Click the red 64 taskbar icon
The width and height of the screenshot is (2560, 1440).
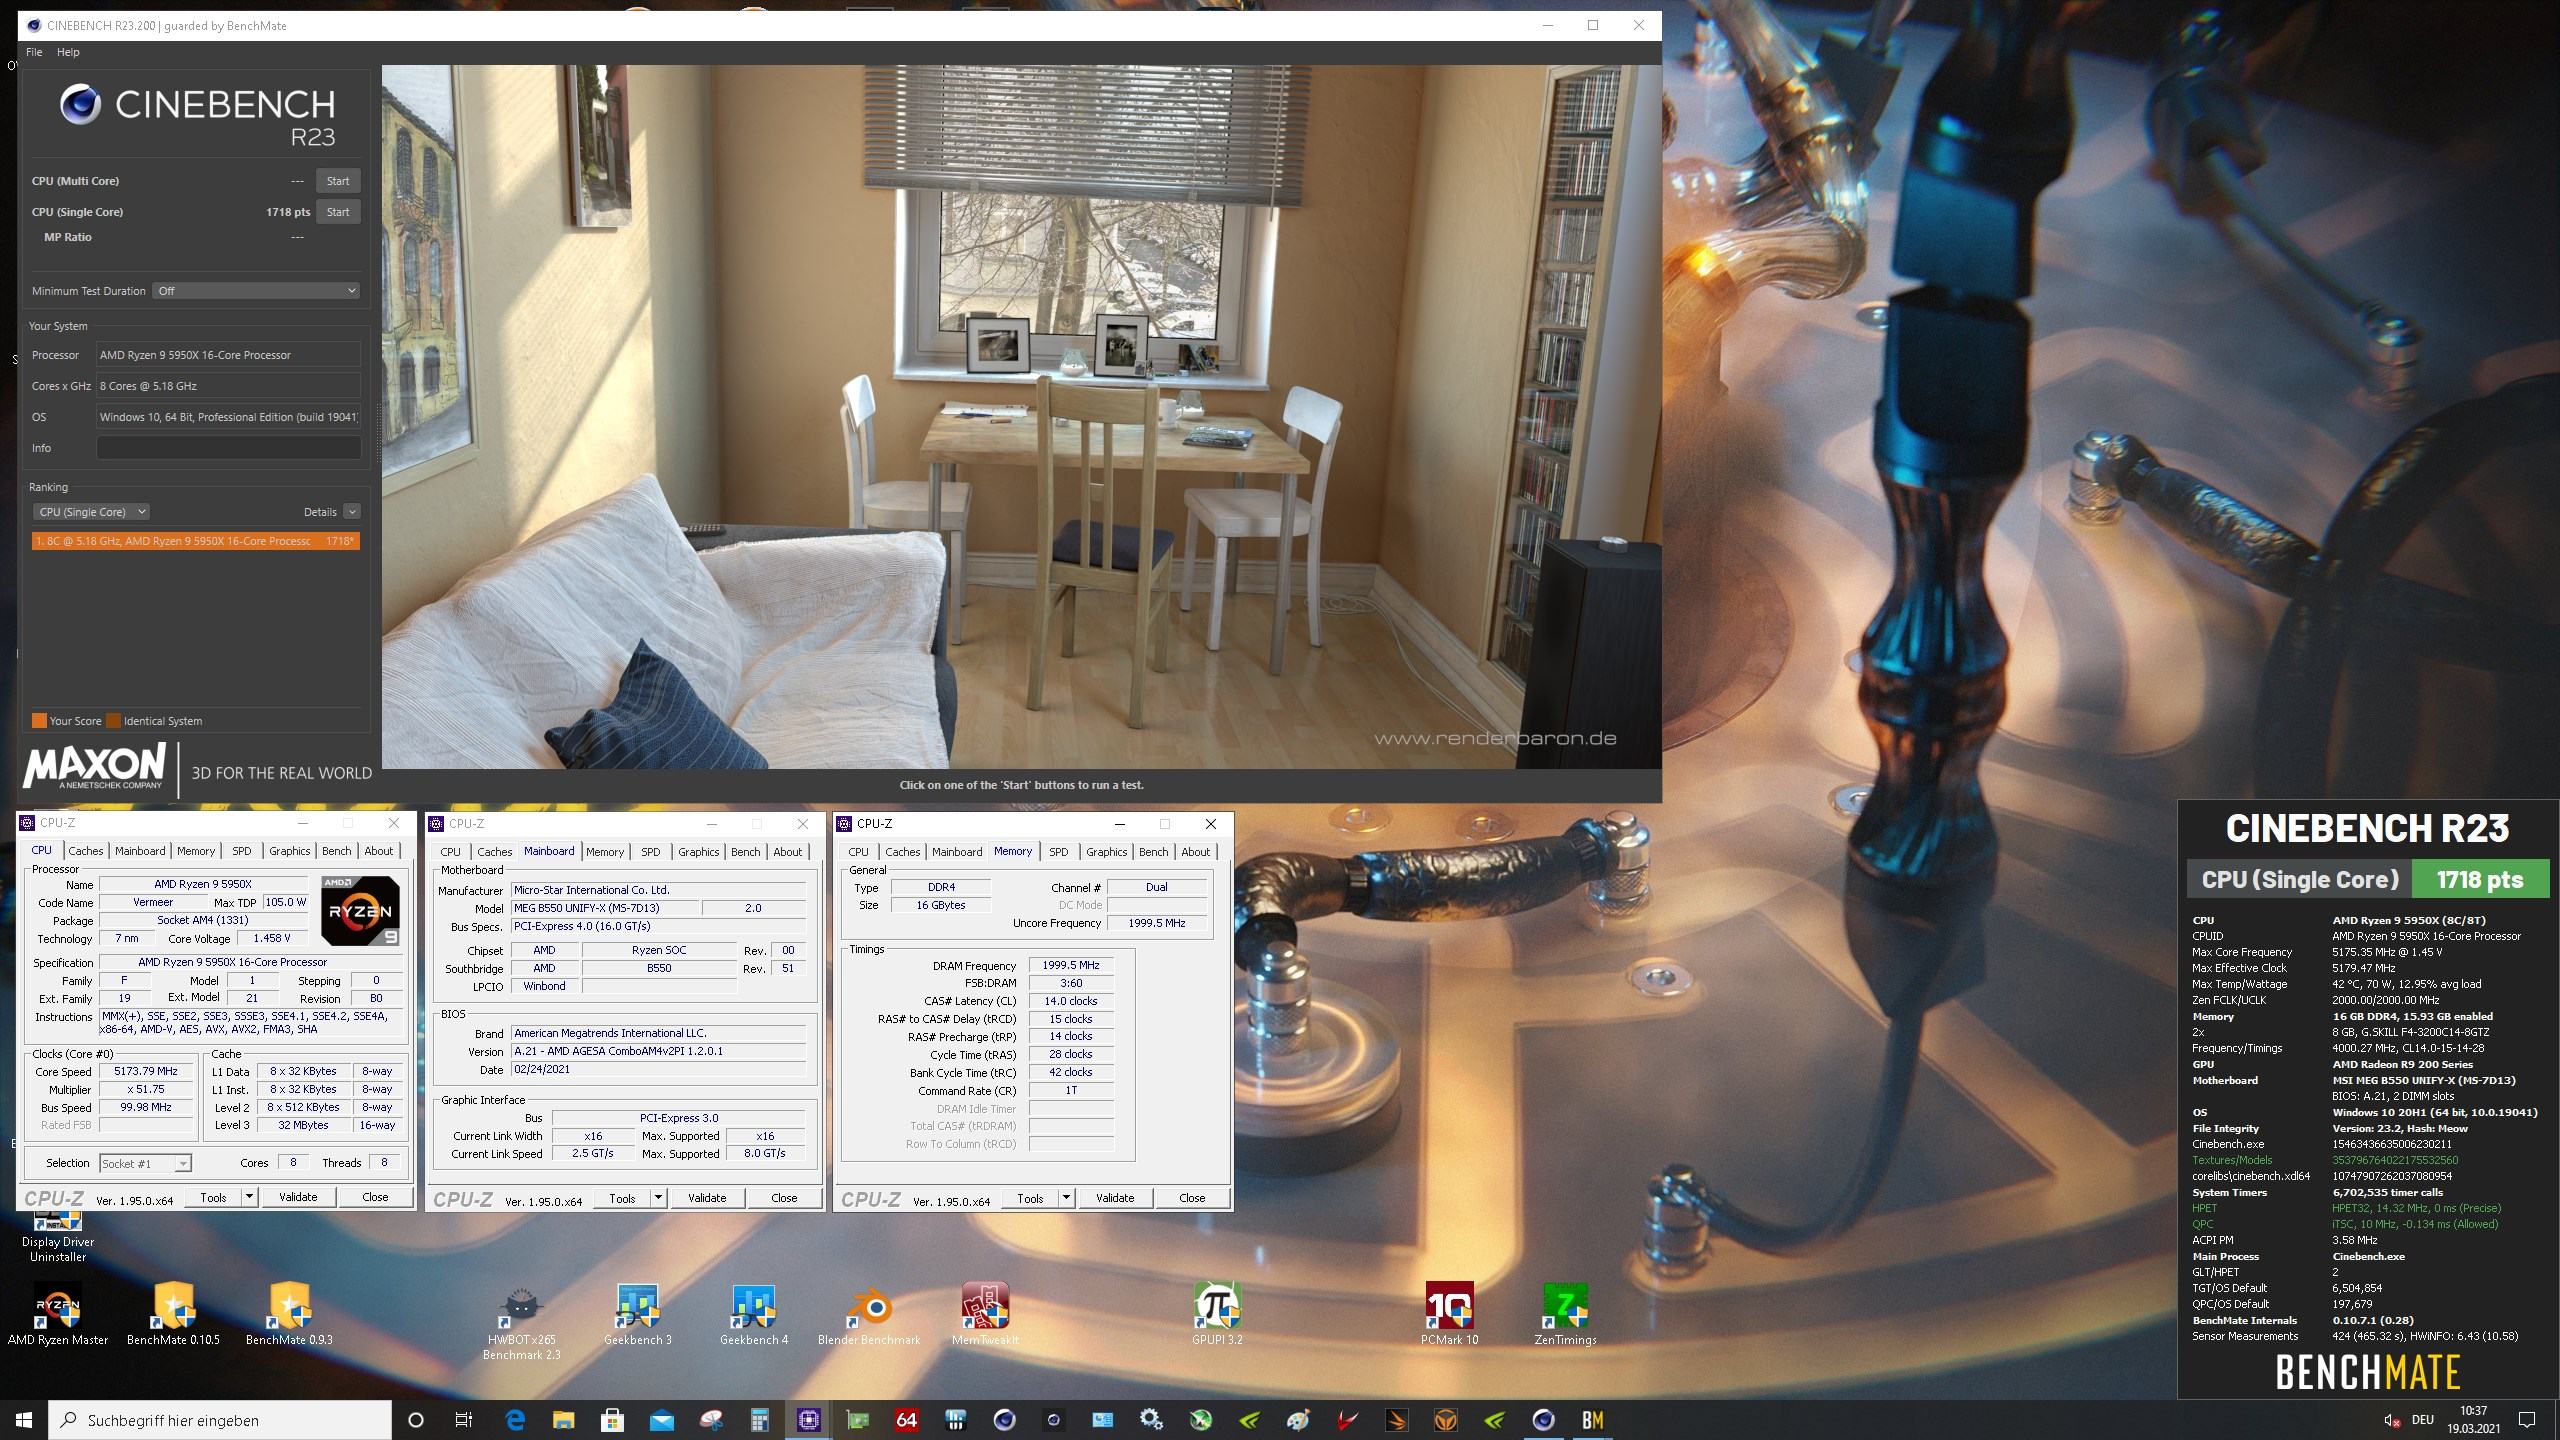[906, 1420]
